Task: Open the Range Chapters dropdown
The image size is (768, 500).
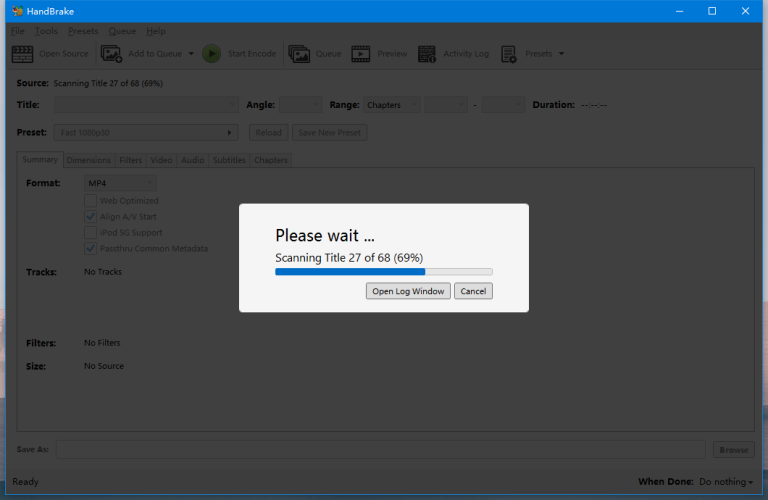Action: (x=392, y=105)
